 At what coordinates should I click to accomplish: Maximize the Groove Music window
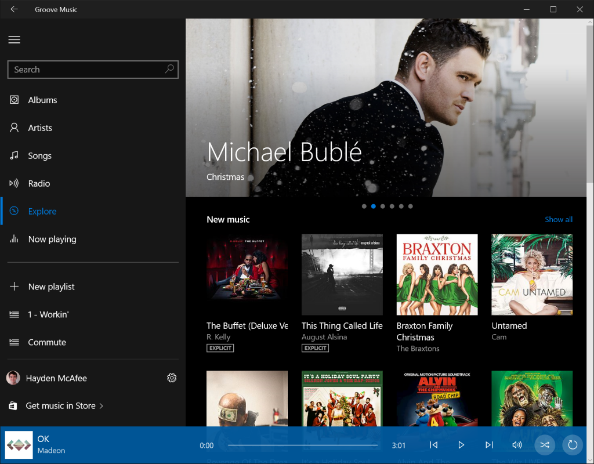click(x=553, y=9)
